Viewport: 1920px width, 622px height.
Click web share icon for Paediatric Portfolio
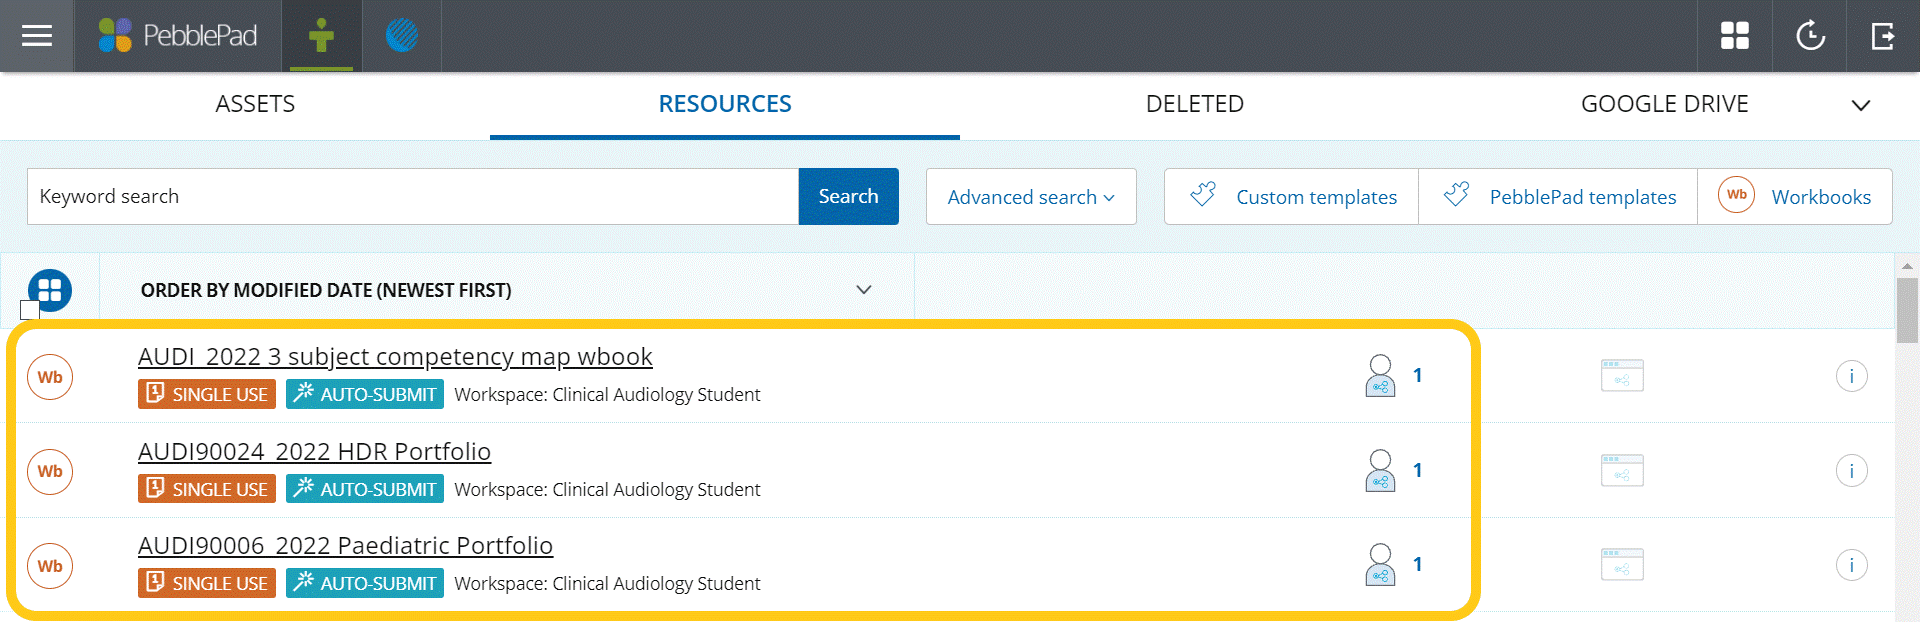[x=1622, y=565]
